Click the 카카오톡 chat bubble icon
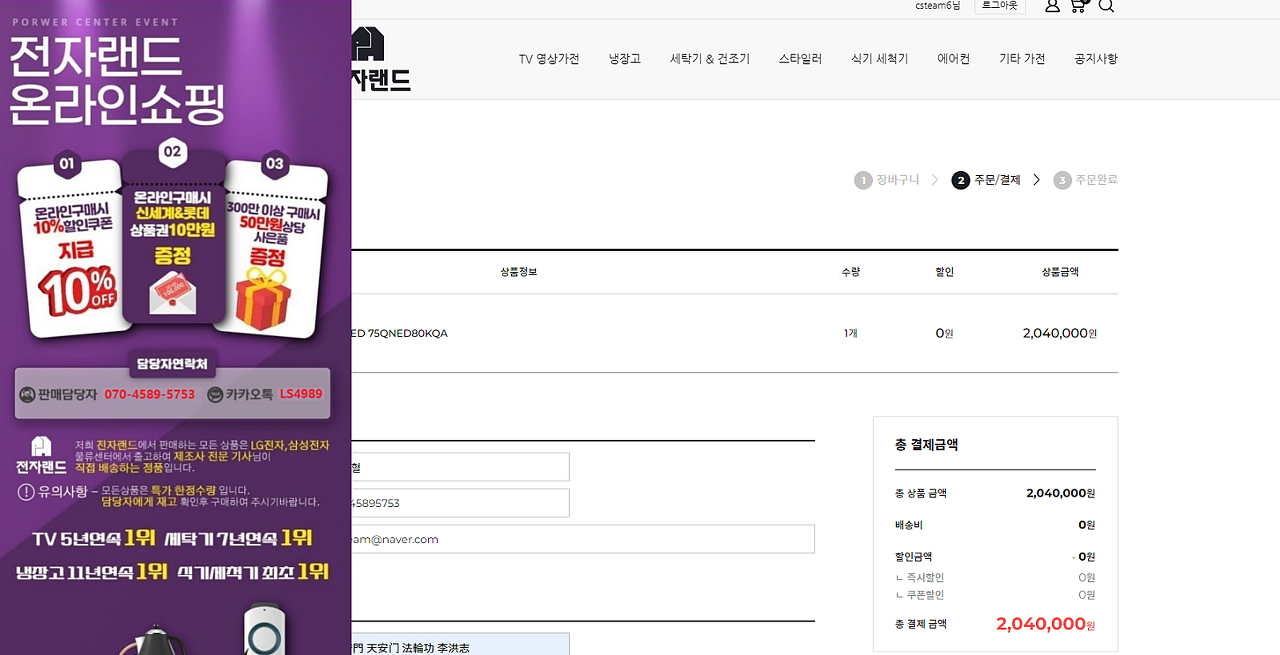Screen dimensions: 1280x655 tap(215, 394)
